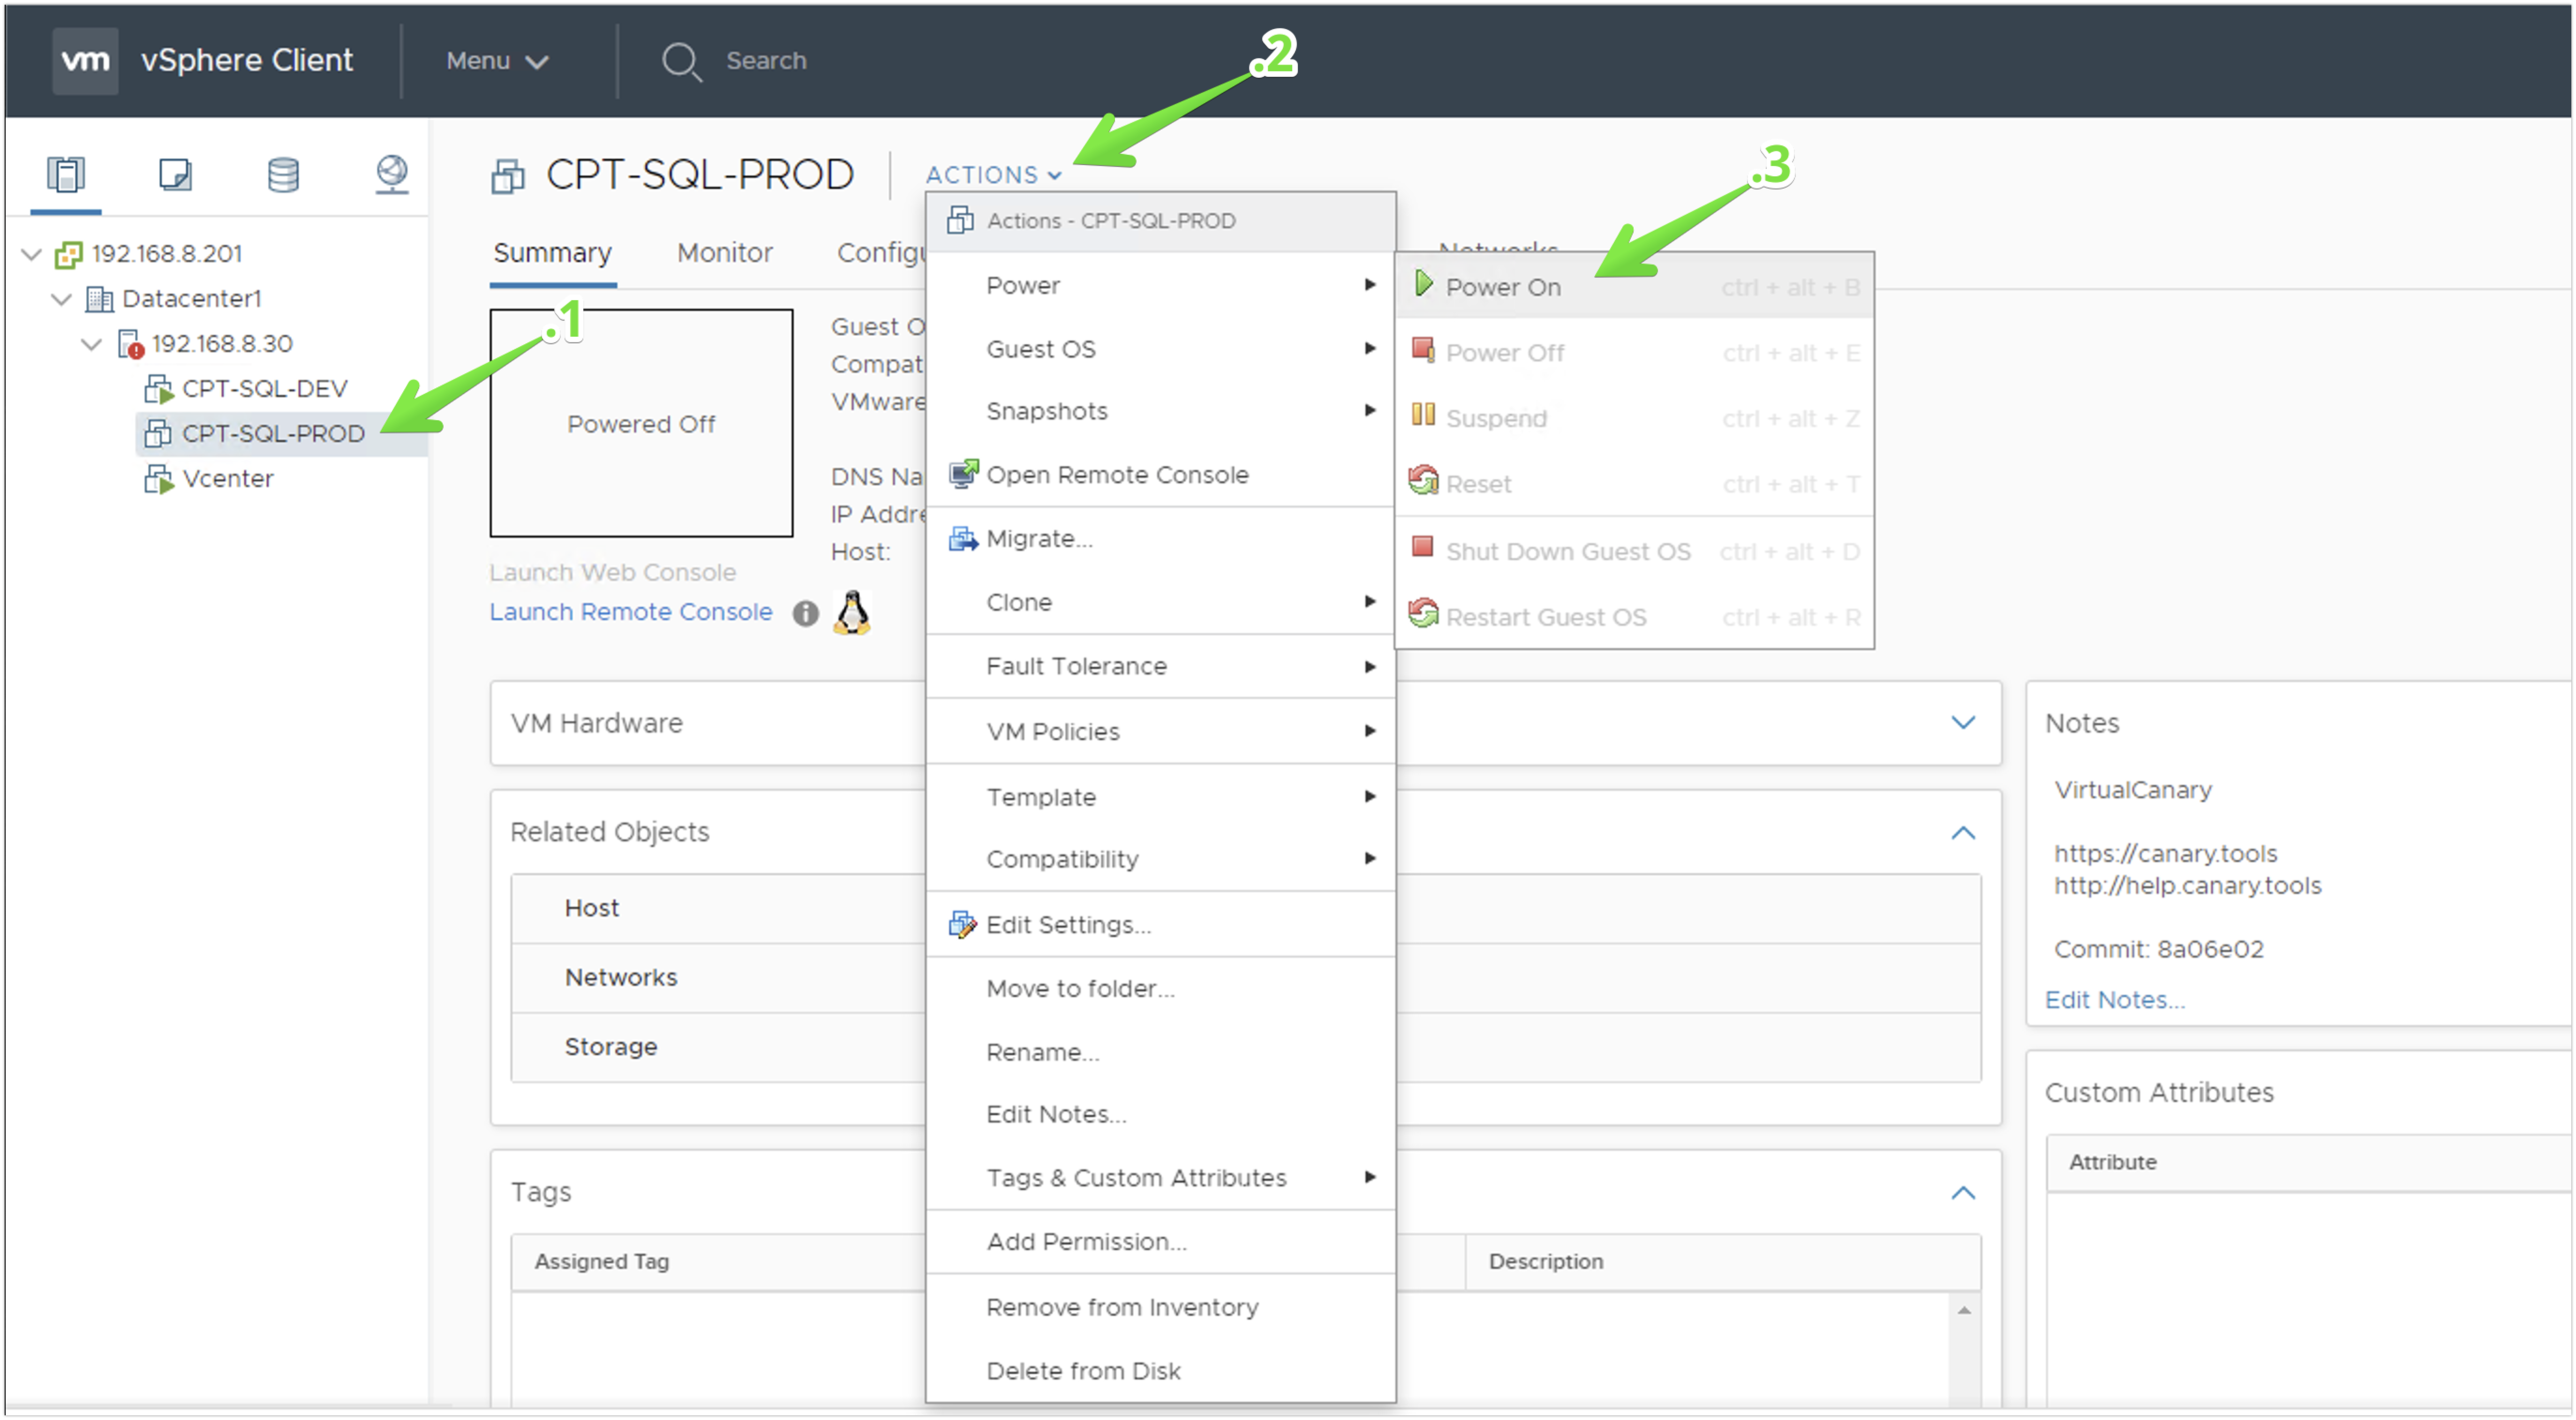Click the Datacenter1 datacenter icon
This screenshot has height=1420, width=2576.
(x=99, y=299)
